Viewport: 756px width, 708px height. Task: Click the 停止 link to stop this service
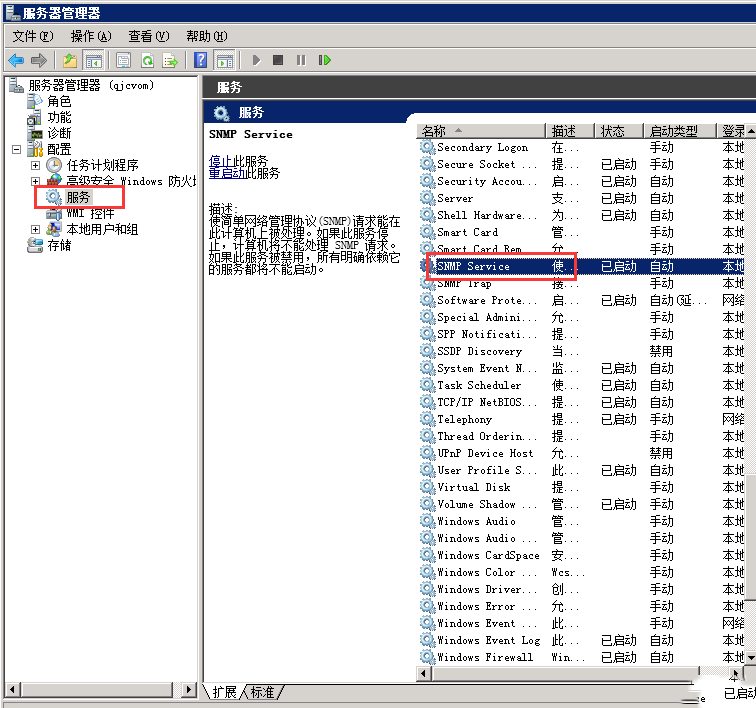pyautogui.click(x=220, y=161)
